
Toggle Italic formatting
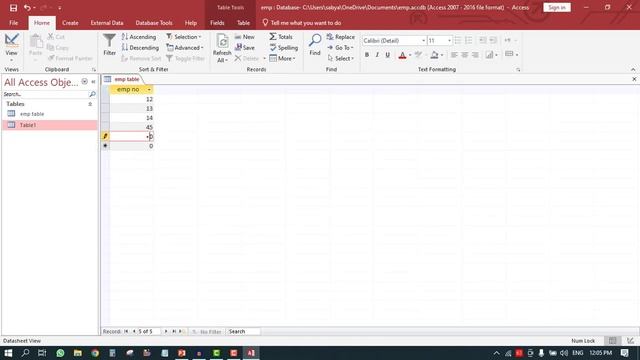pos(377,55)
